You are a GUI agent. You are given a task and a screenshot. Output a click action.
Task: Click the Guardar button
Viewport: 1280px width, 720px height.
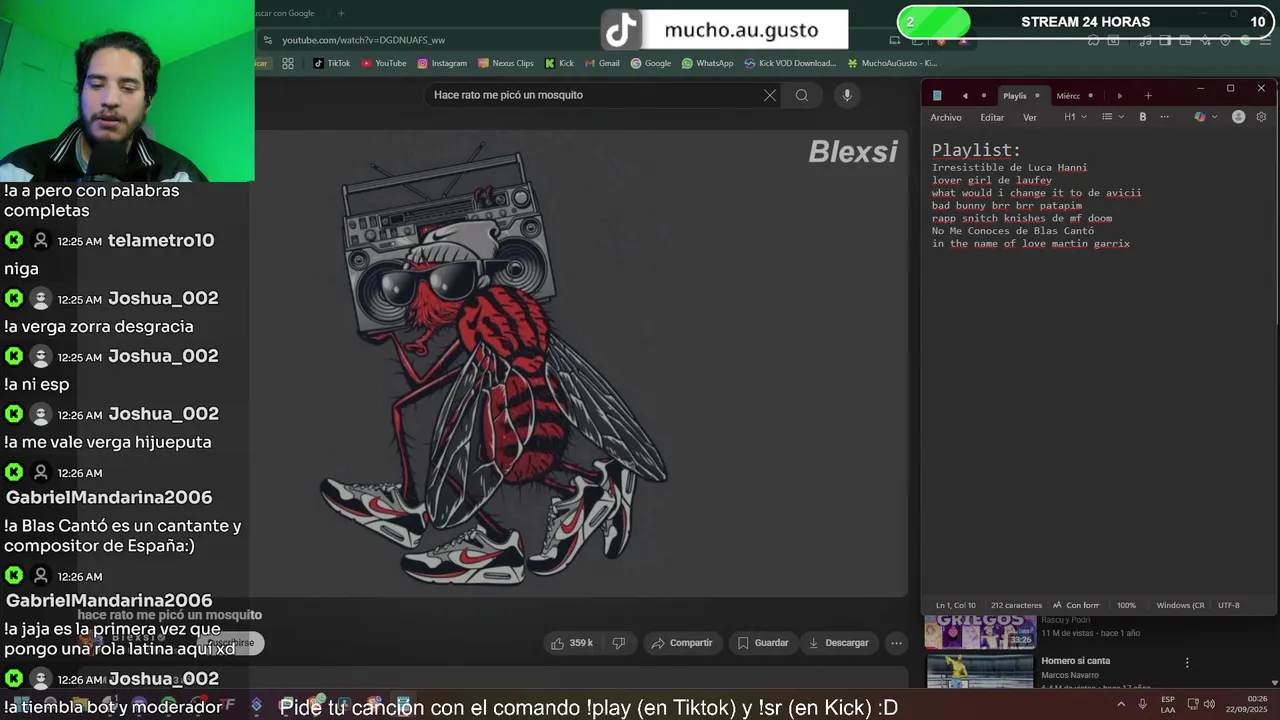coord(763,643)
